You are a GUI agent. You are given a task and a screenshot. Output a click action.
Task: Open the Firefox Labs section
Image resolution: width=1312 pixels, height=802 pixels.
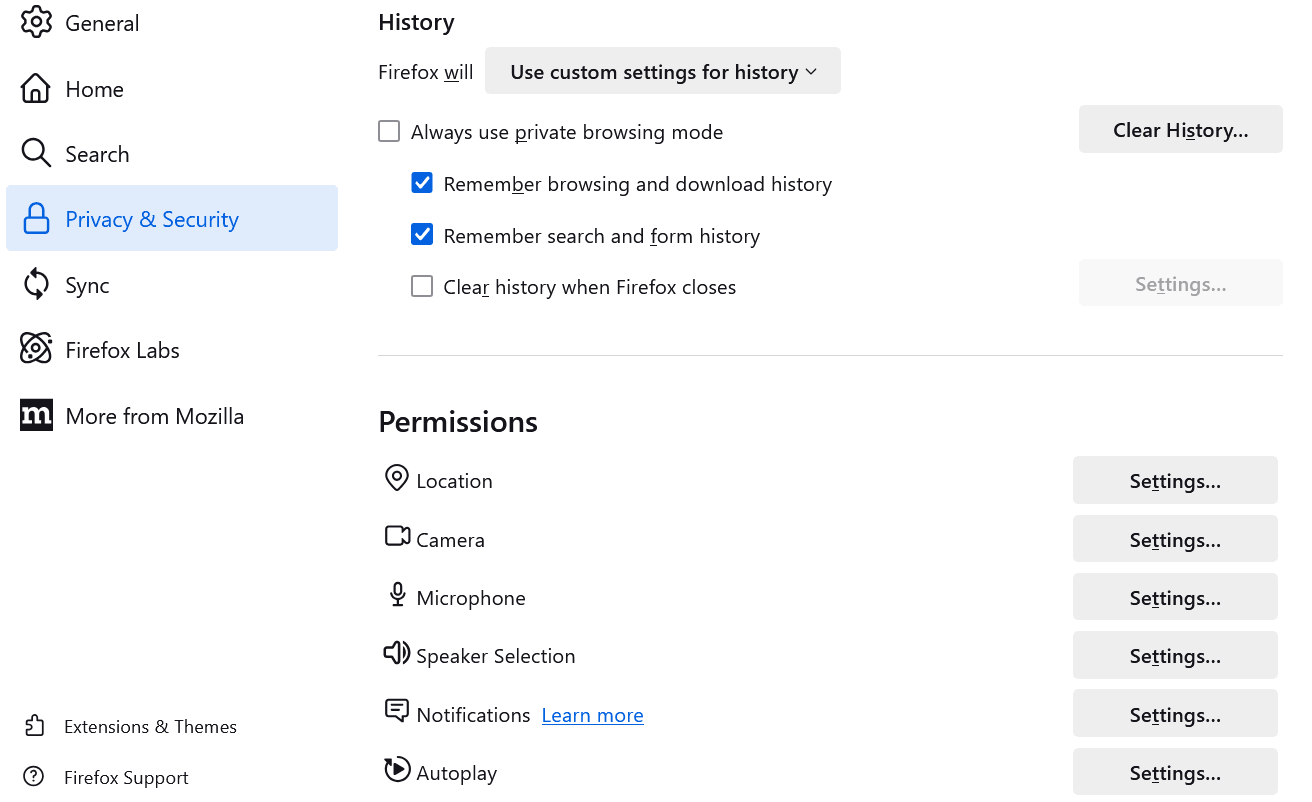click(122, 350)
